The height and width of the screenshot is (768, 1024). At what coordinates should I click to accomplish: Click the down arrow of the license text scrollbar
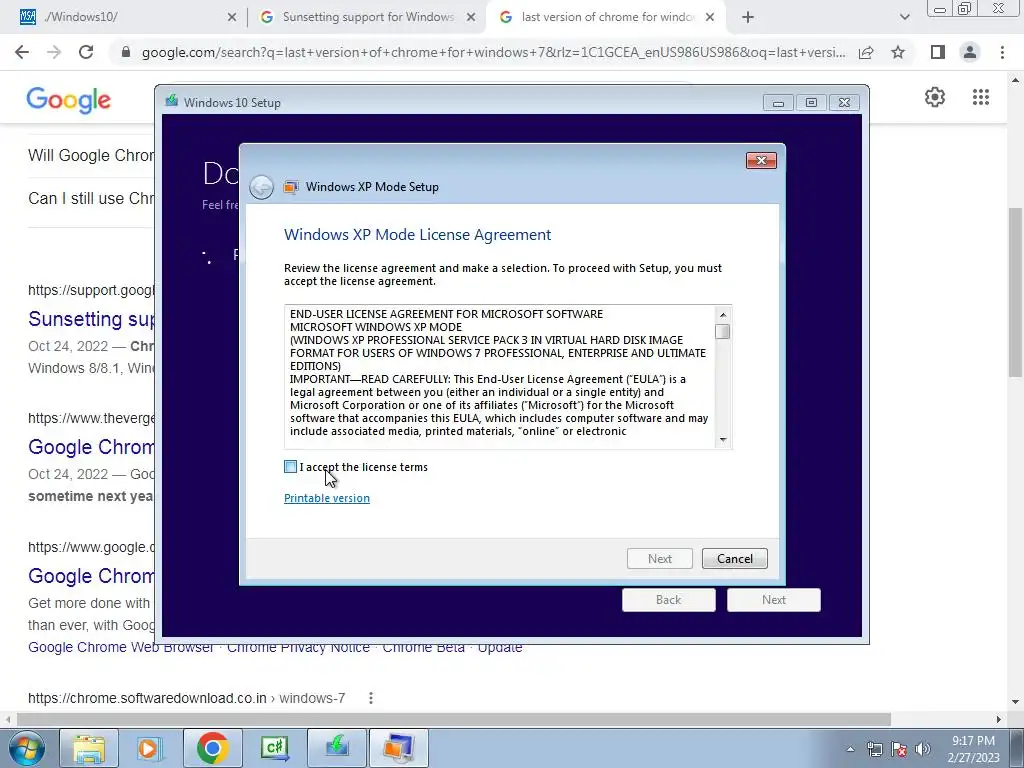click(x=723, y=440)
